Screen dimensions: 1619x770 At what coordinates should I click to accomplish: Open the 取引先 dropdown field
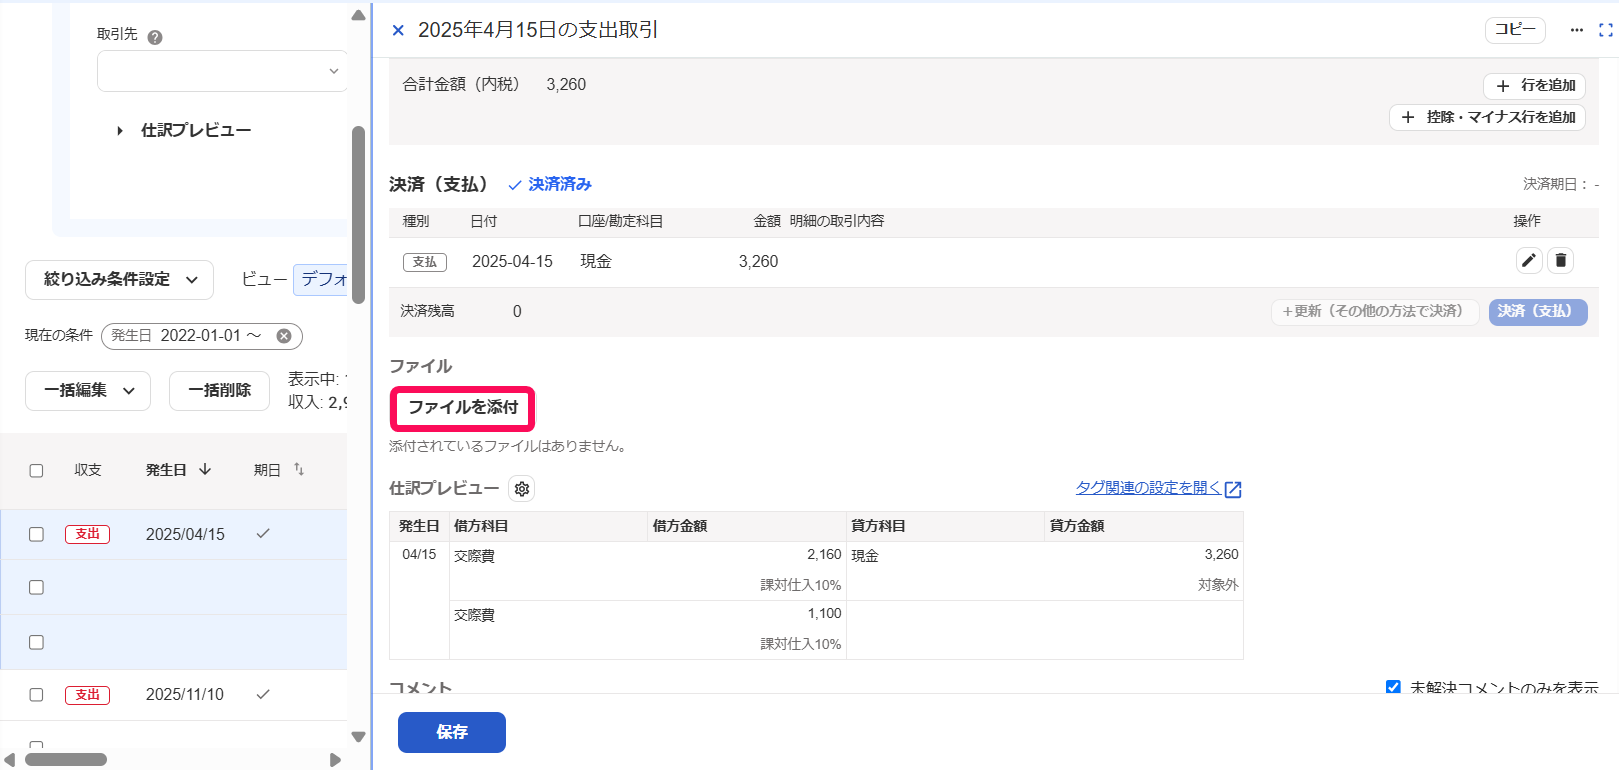tap(222, 71)
